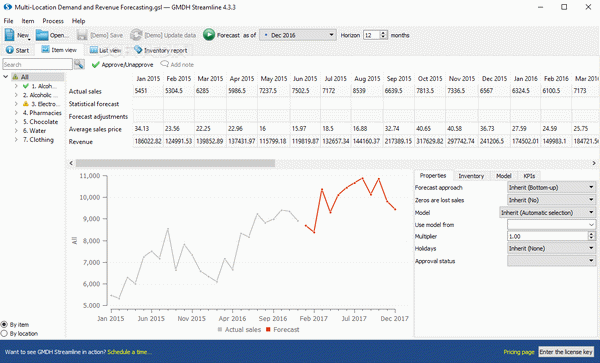Click the Multiplier stepper arrows
Image resolution: width=600 pixels, height=363 pixels.
[592, 236]
